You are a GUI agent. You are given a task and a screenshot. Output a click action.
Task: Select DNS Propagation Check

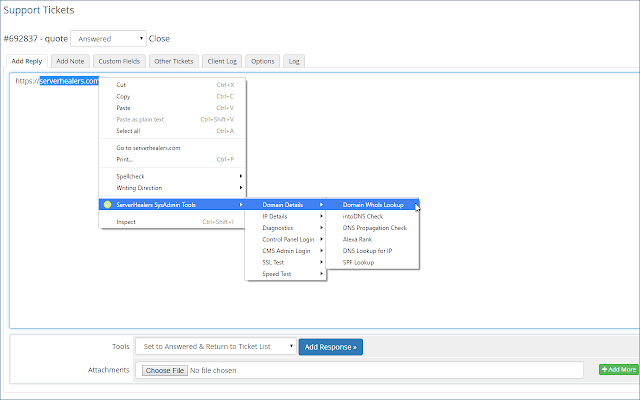(x=373, y=228)
